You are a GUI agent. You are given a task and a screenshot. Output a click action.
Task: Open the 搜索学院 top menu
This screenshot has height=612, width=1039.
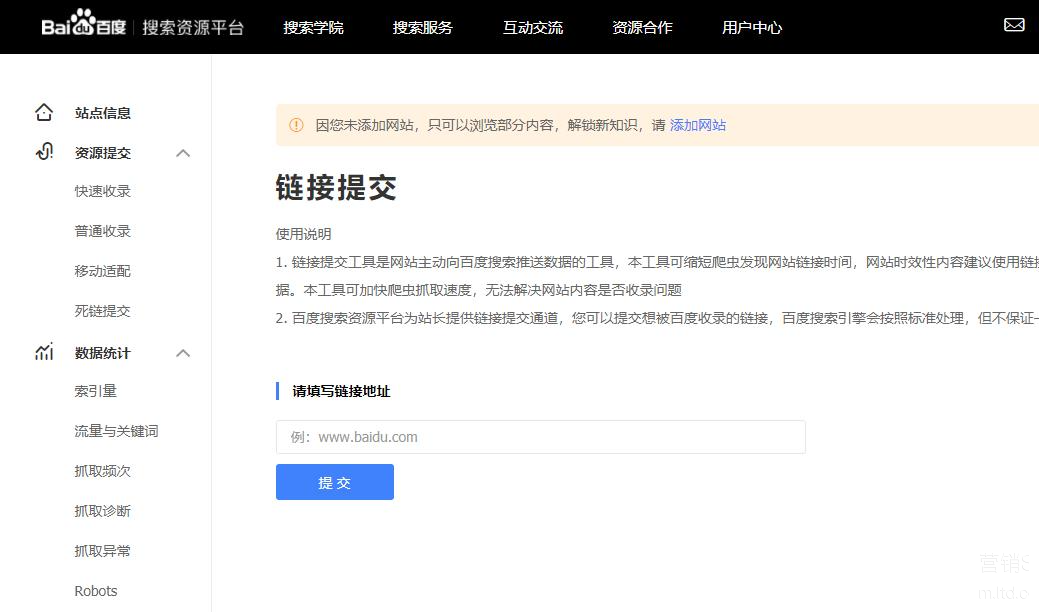tap(313, 27)
